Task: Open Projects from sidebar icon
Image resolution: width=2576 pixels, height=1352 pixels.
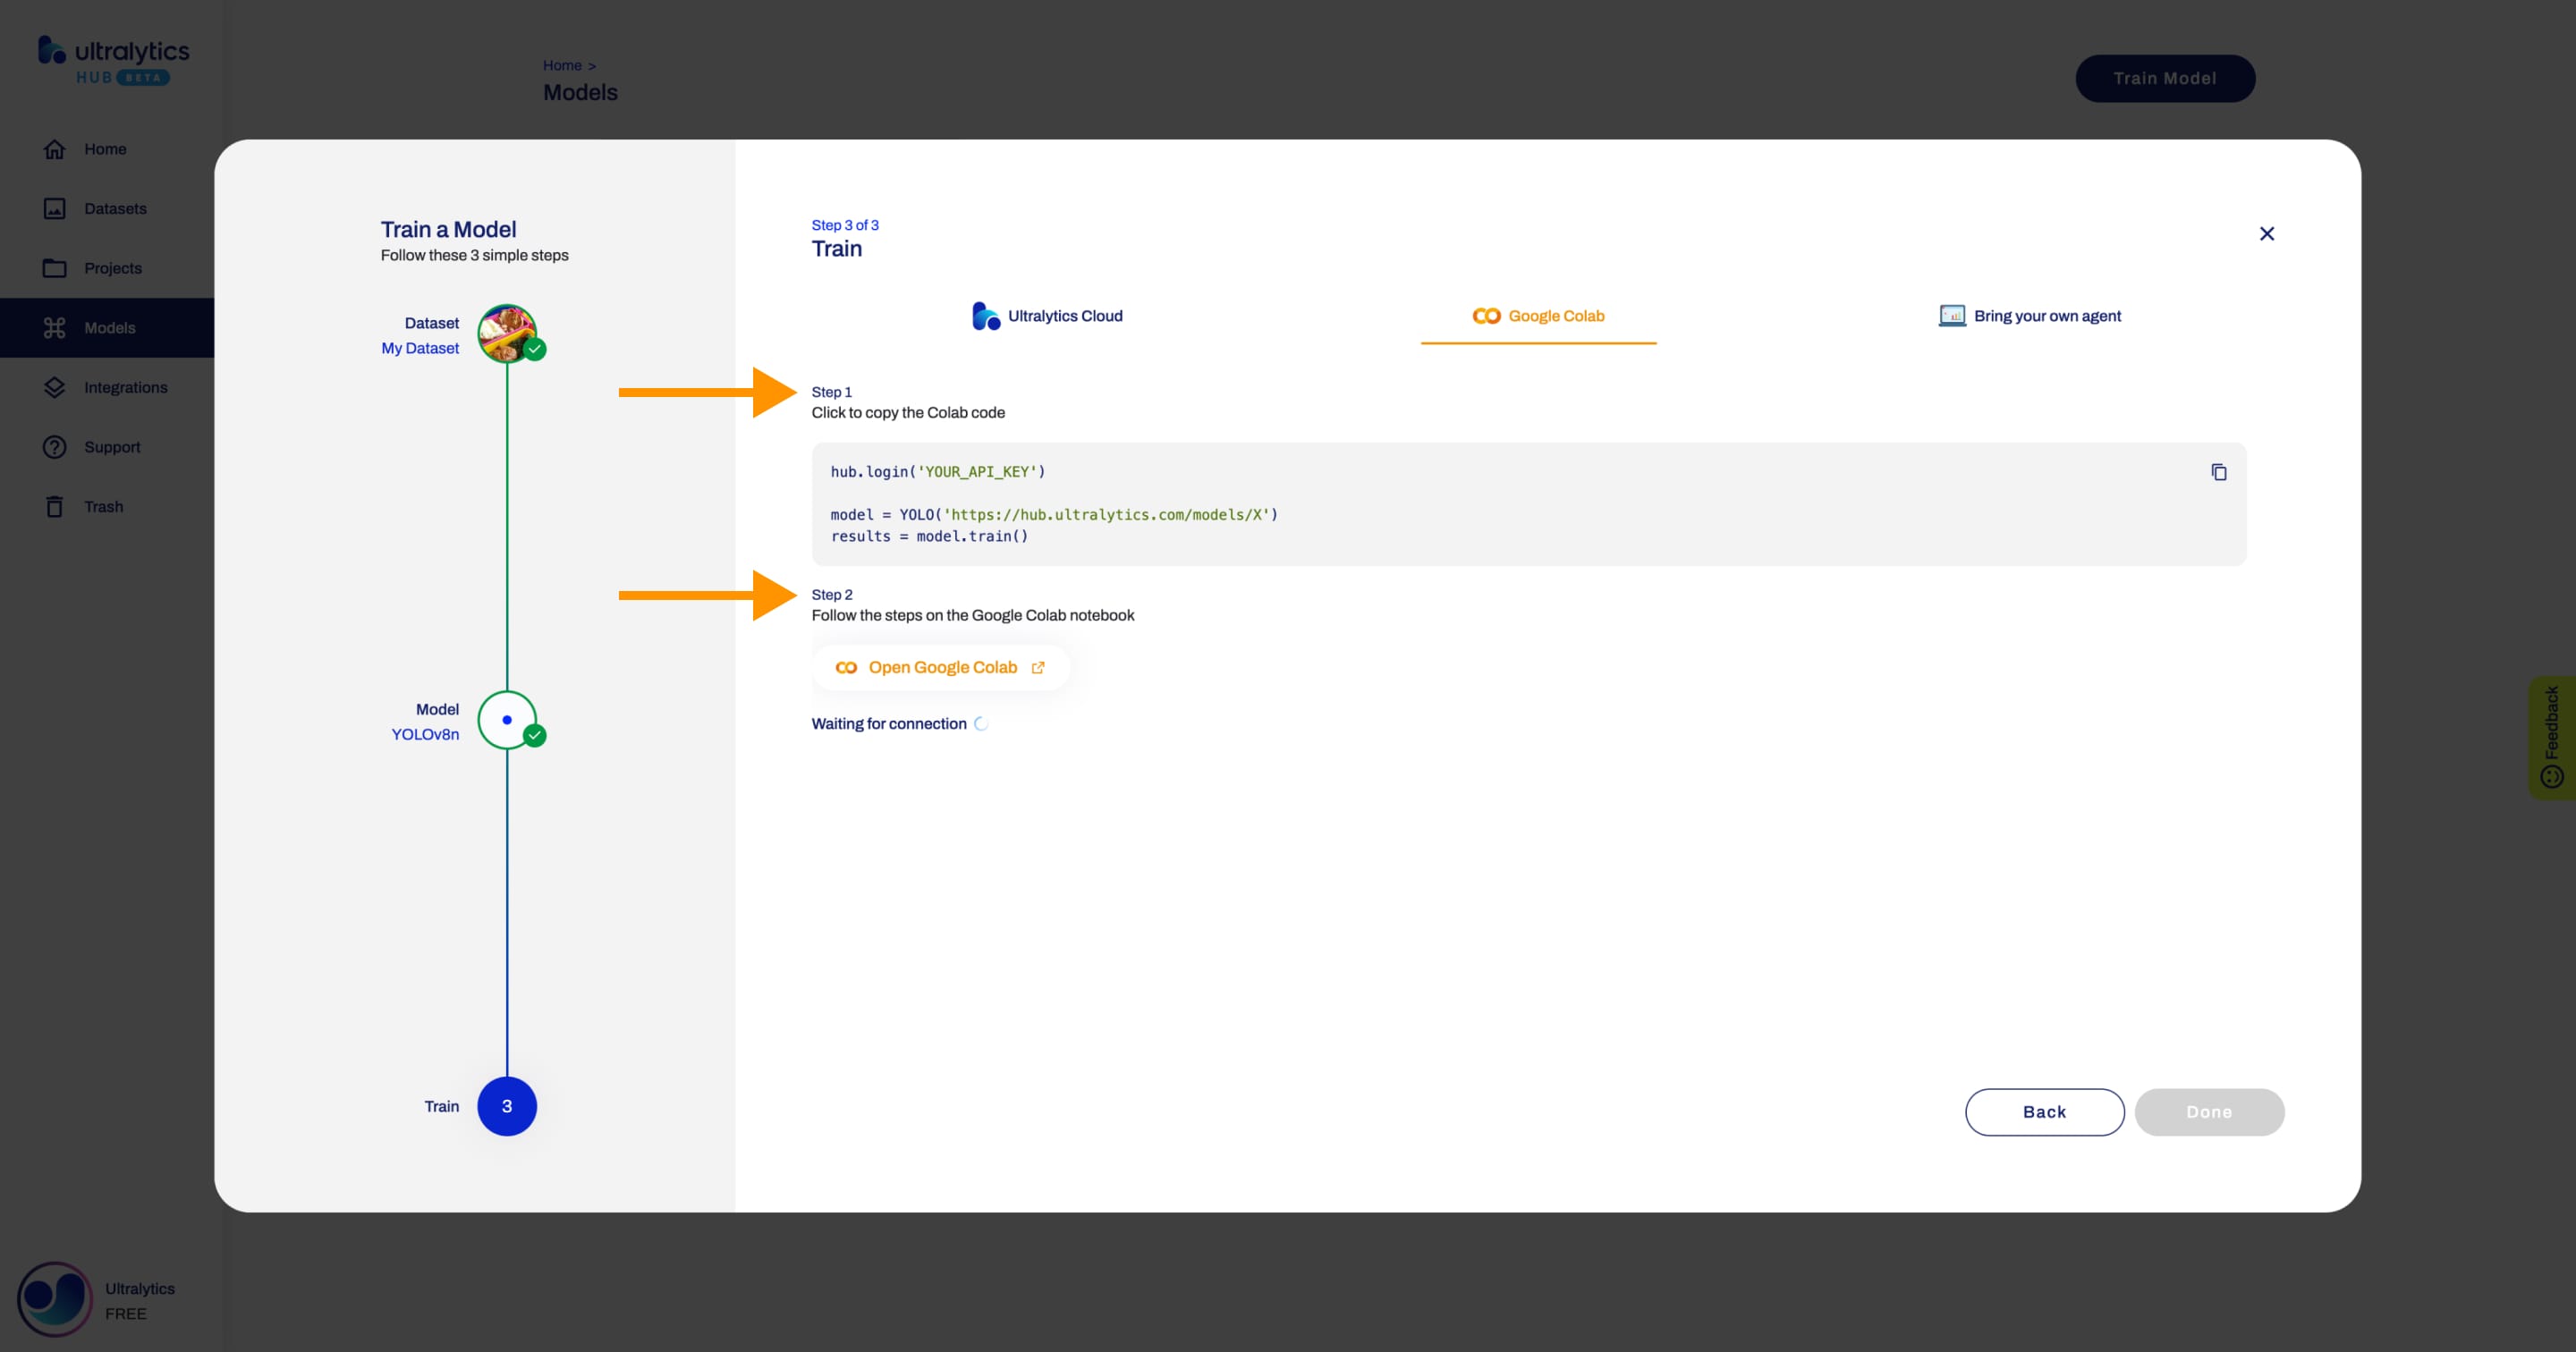Action: (x=51, y=267)
